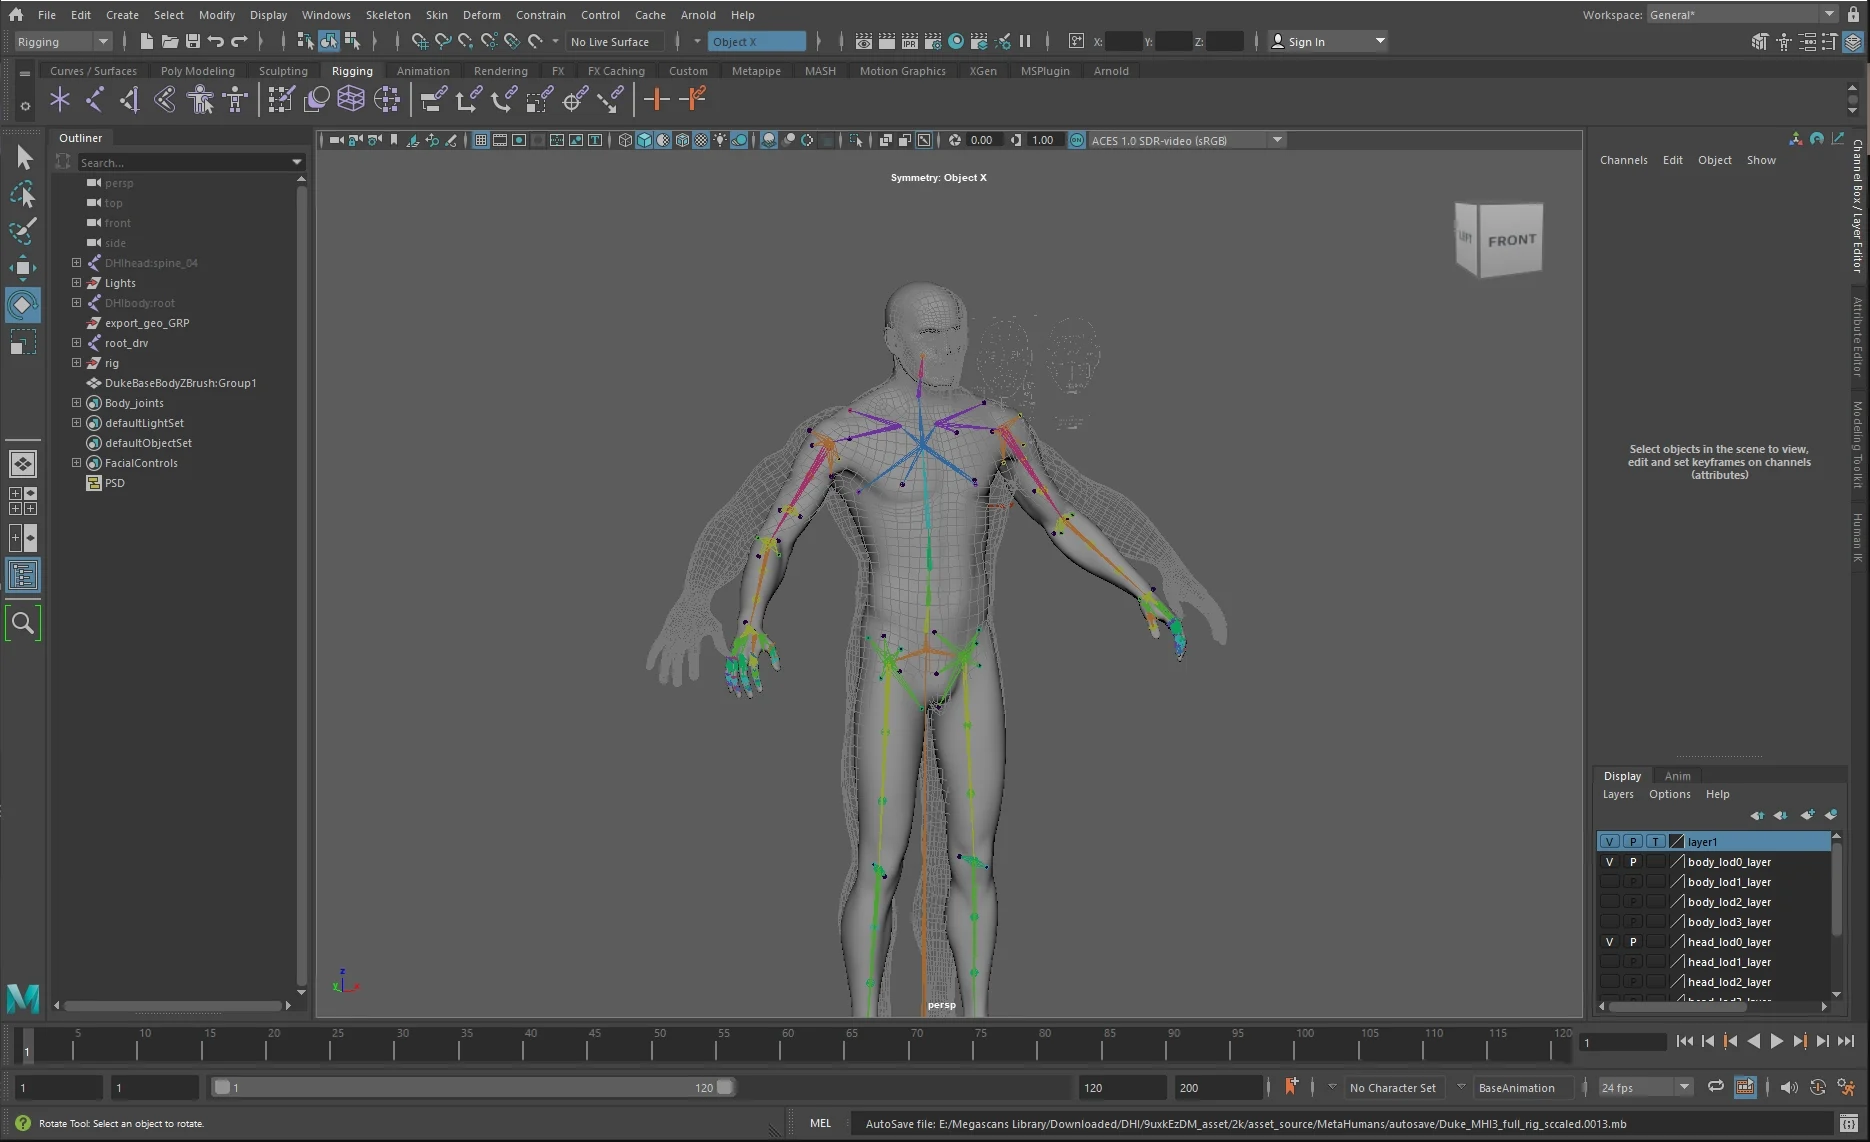Image resolution: width=1870 pixels, height=1142 pixels.
Task: Choose the Move tool in toolbox
Action: point(24,268)
